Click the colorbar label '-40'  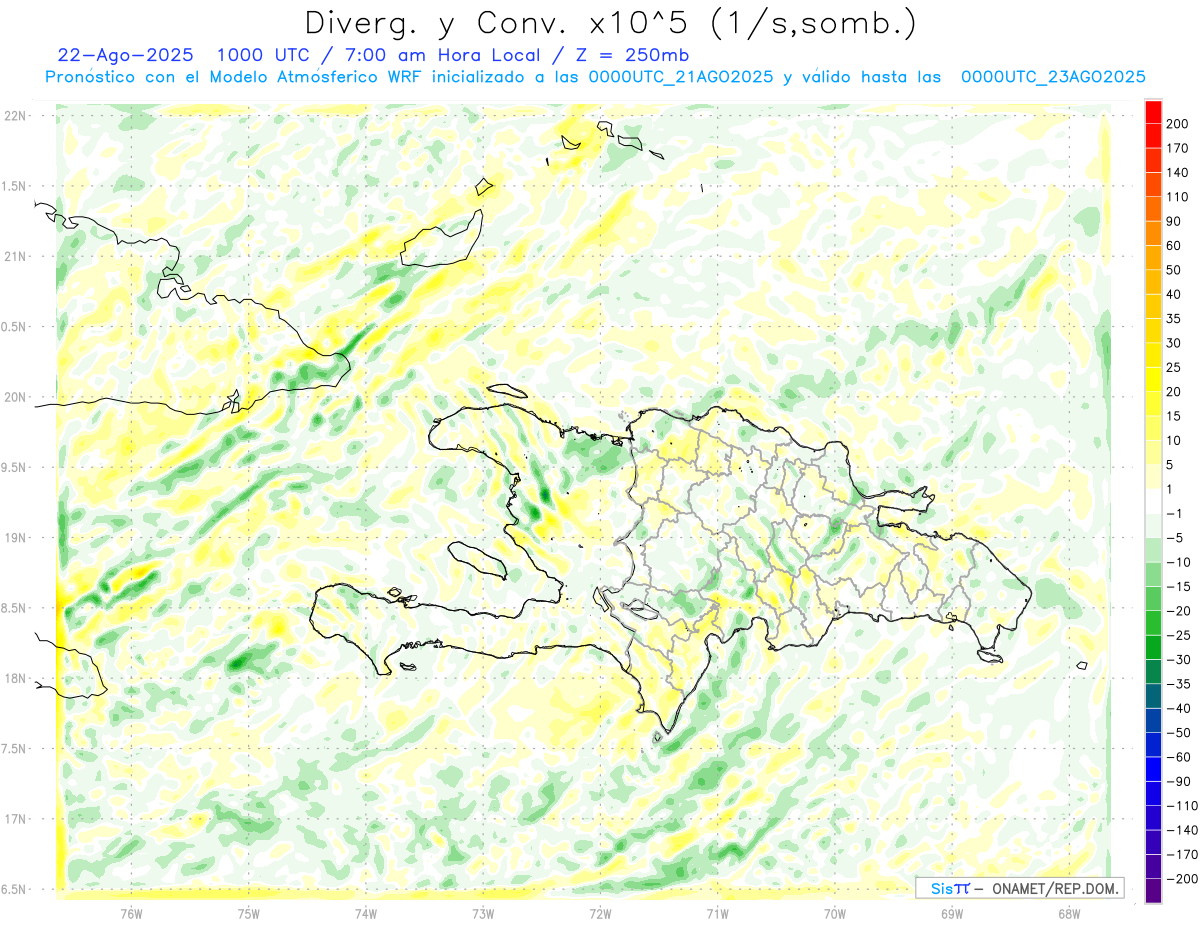[x=1178, y=709]
